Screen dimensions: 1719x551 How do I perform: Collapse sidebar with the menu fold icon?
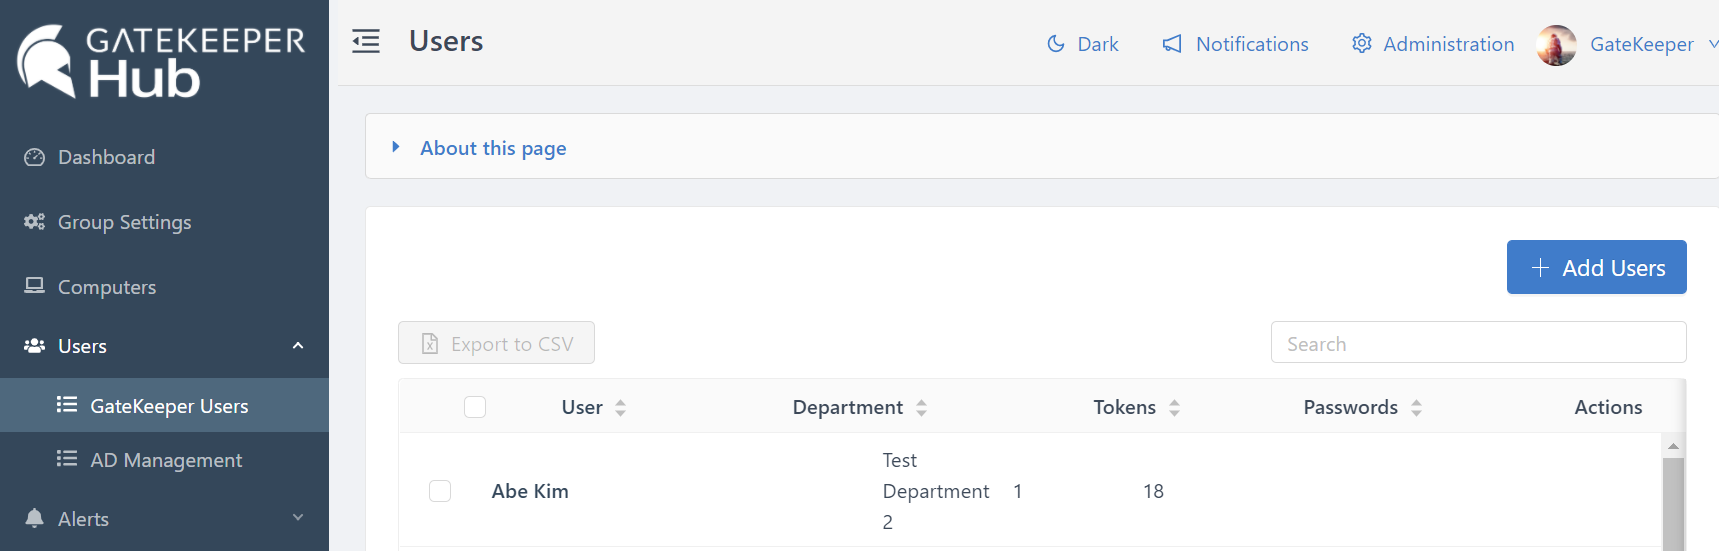(366, 41)
